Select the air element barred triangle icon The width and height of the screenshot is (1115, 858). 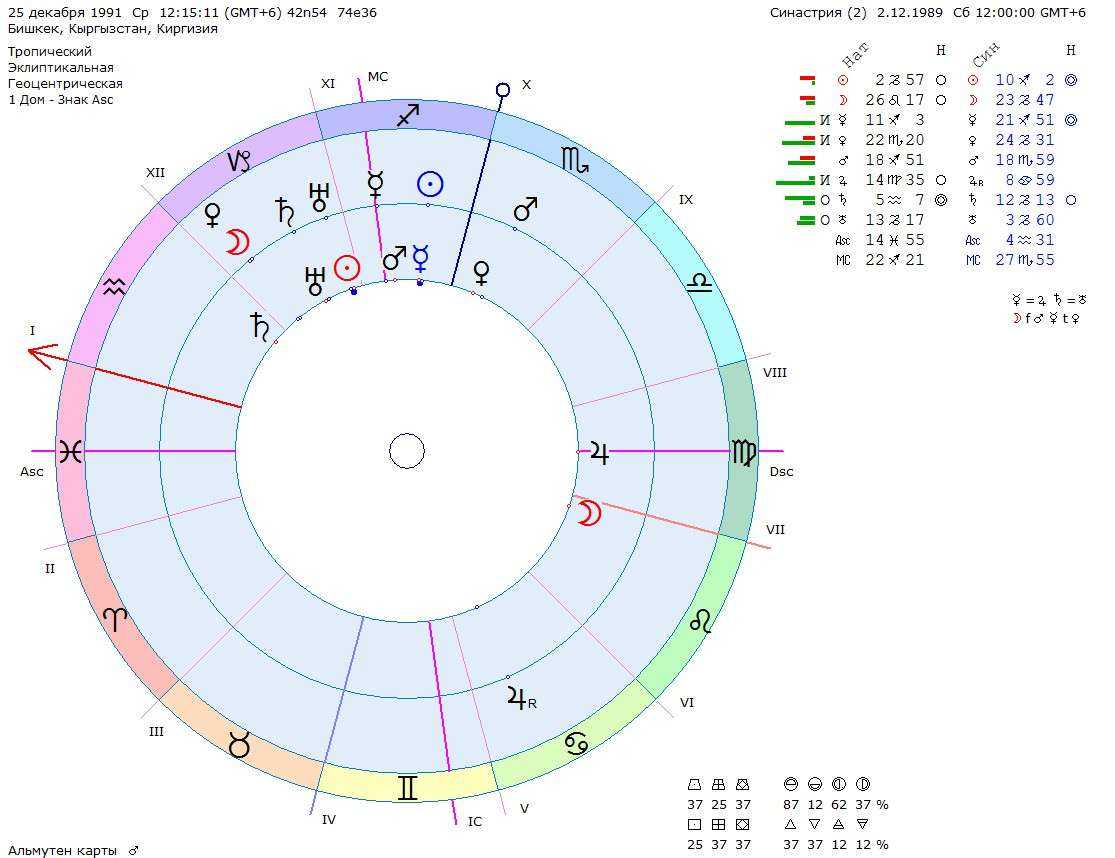(x=838, y=825)
